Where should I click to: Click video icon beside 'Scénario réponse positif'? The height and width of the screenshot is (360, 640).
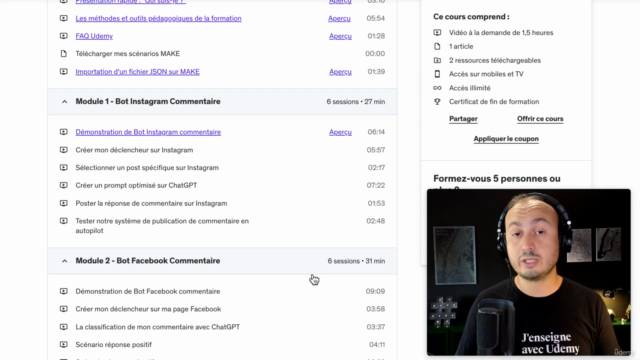(x=64, y=344)
